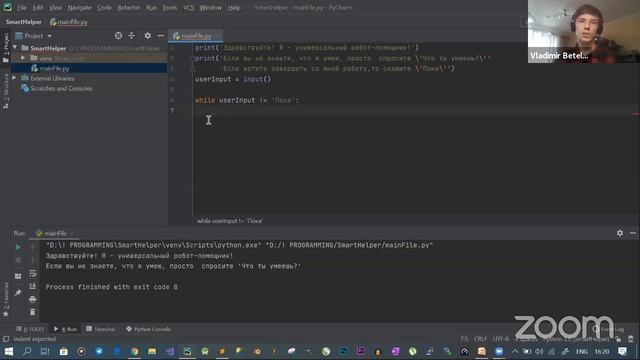Open the Help menu
The width and height of the screenshot is (640, 360).
point(234,7)
